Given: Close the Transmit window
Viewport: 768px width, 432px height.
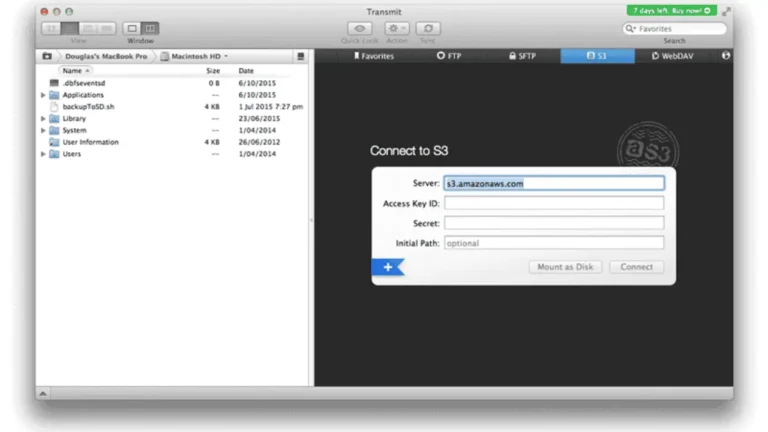Looking at the screenshot, I should [x=44, y=11].
